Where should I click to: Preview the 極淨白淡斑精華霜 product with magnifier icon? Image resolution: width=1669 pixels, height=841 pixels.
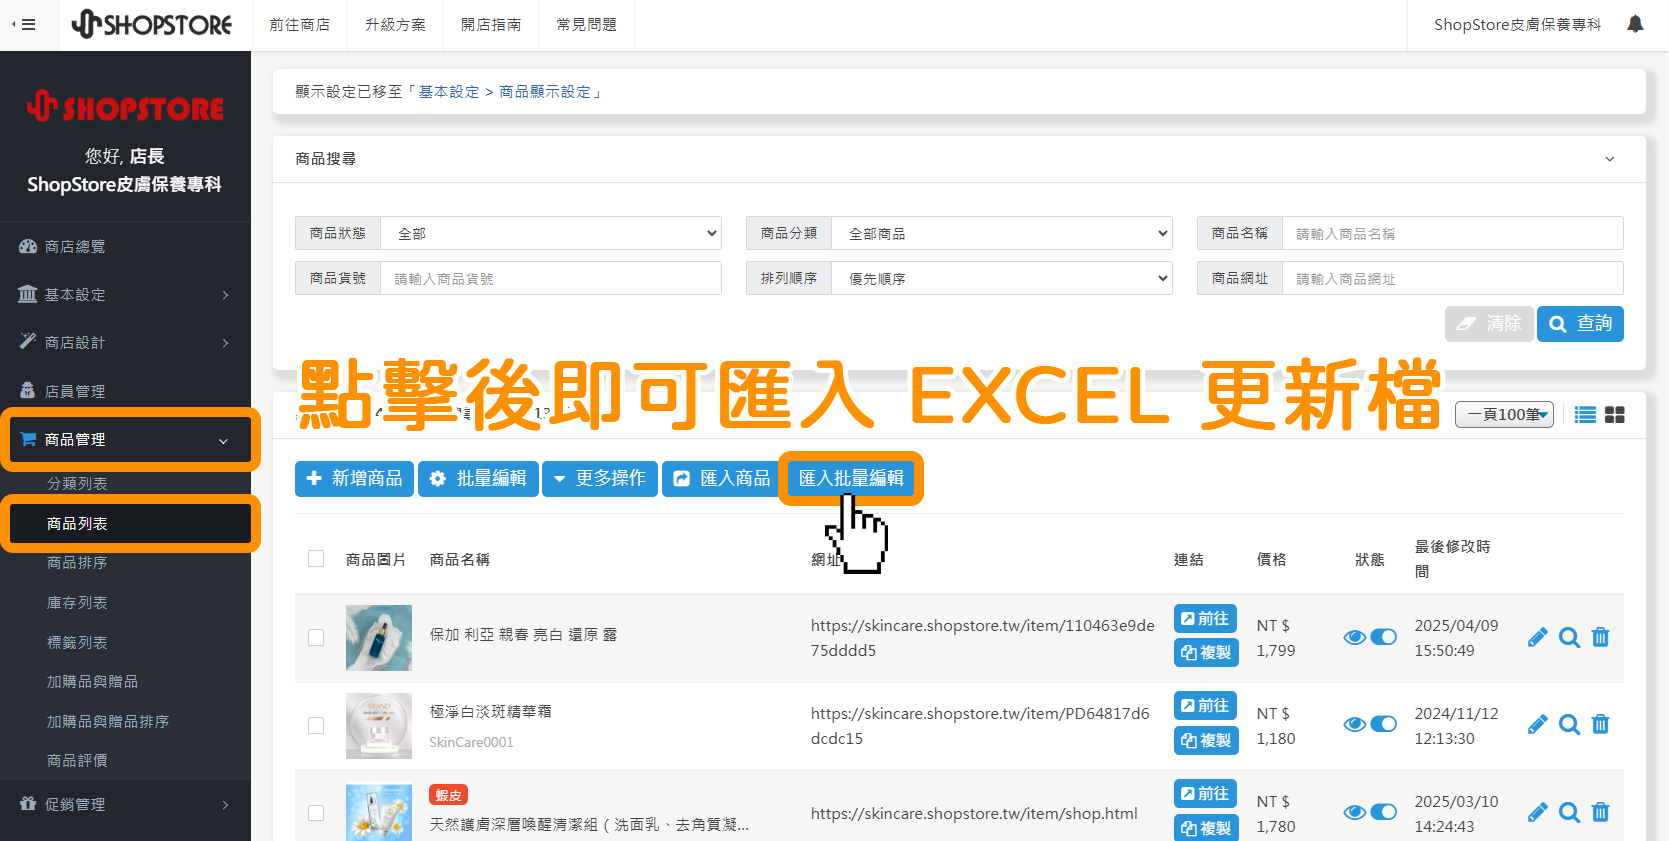click(x=1570, y=724)
